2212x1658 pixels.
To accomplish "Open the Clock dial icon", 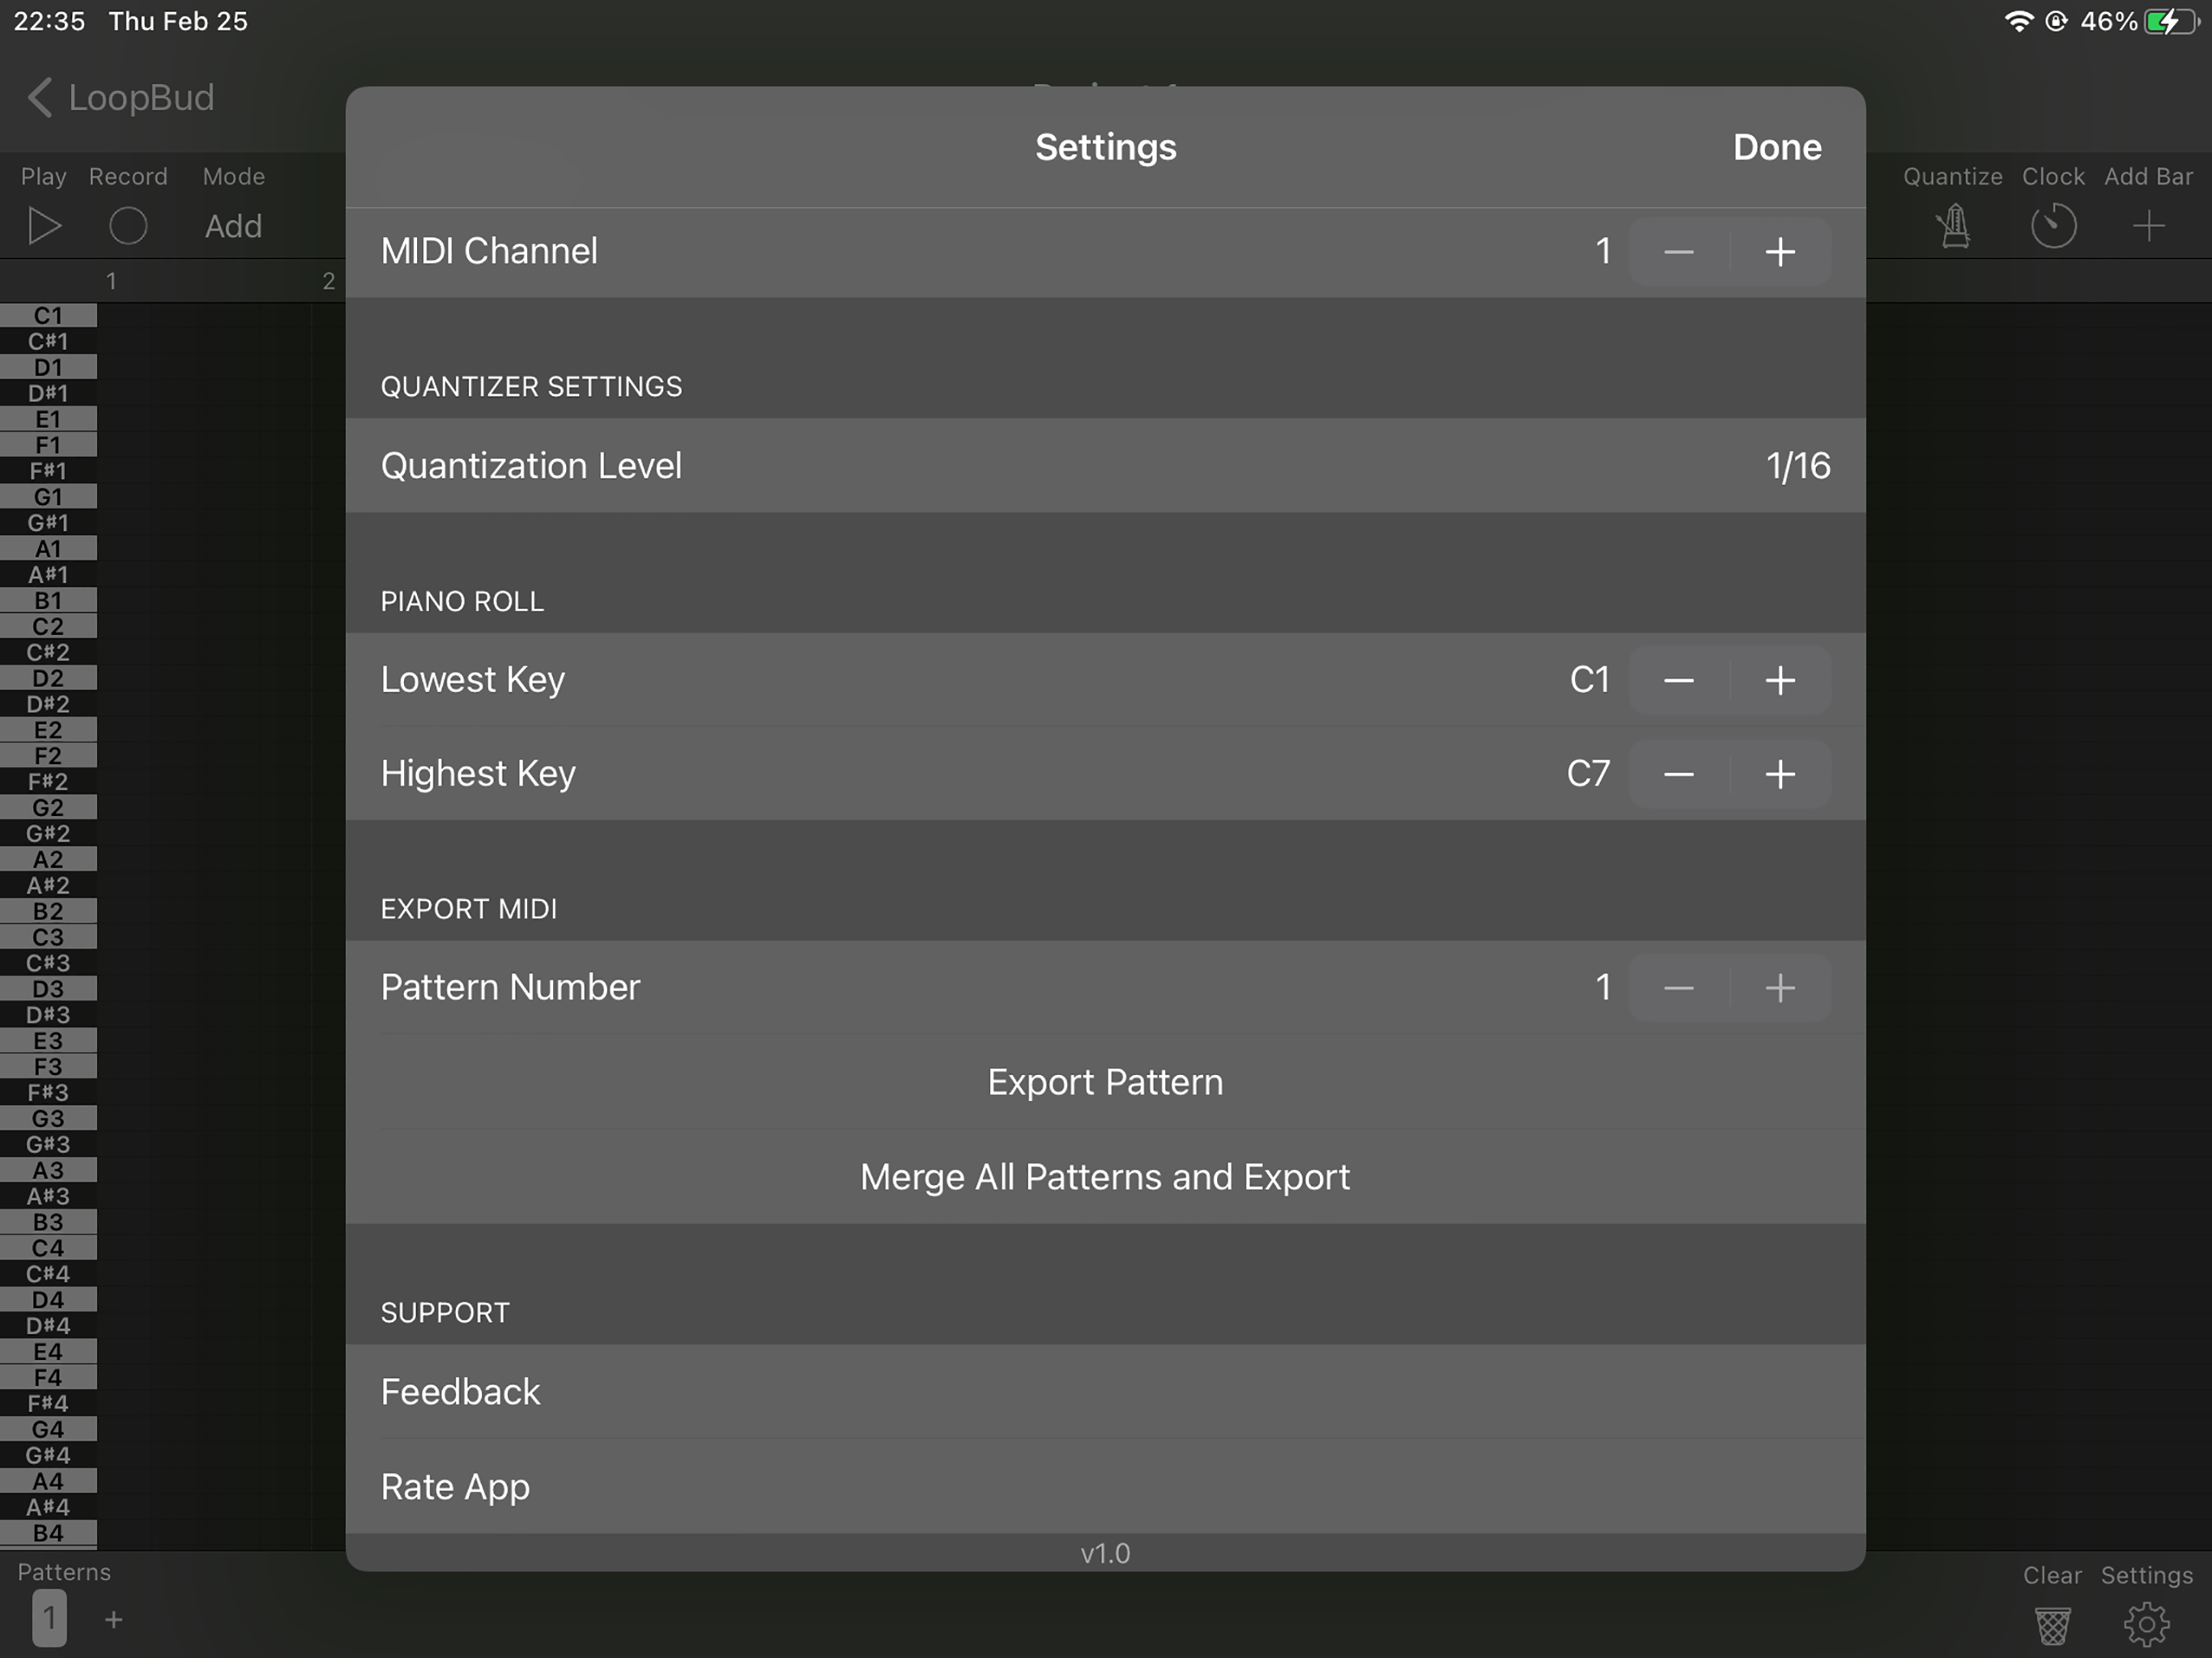I will 2053,226.
